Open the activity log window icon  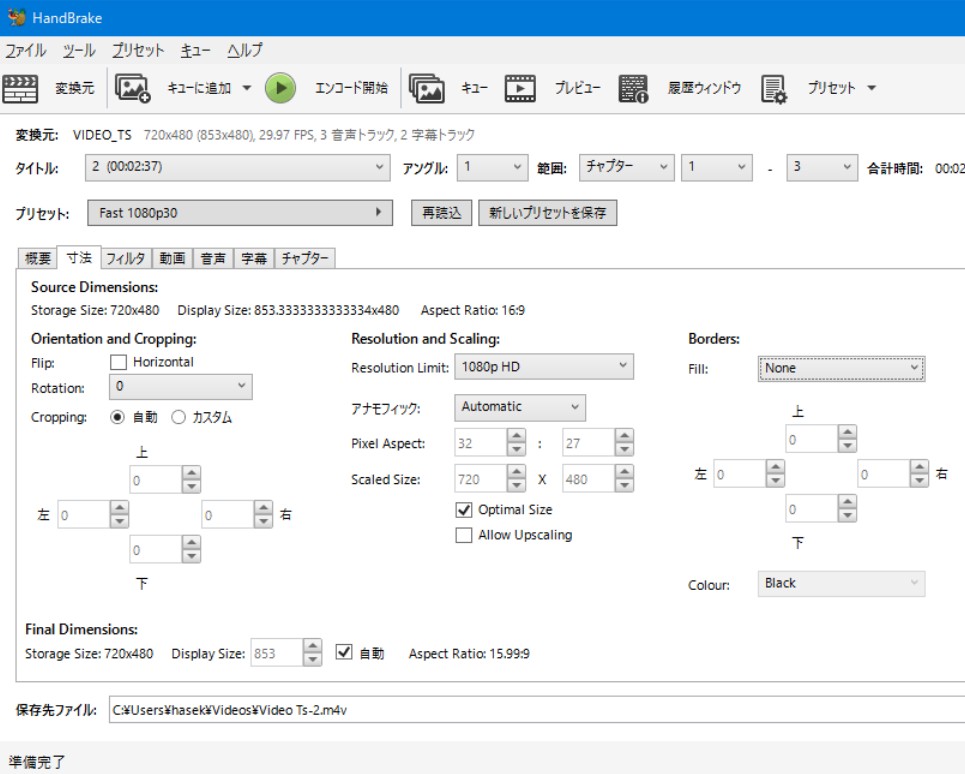[x=633, y=88]
